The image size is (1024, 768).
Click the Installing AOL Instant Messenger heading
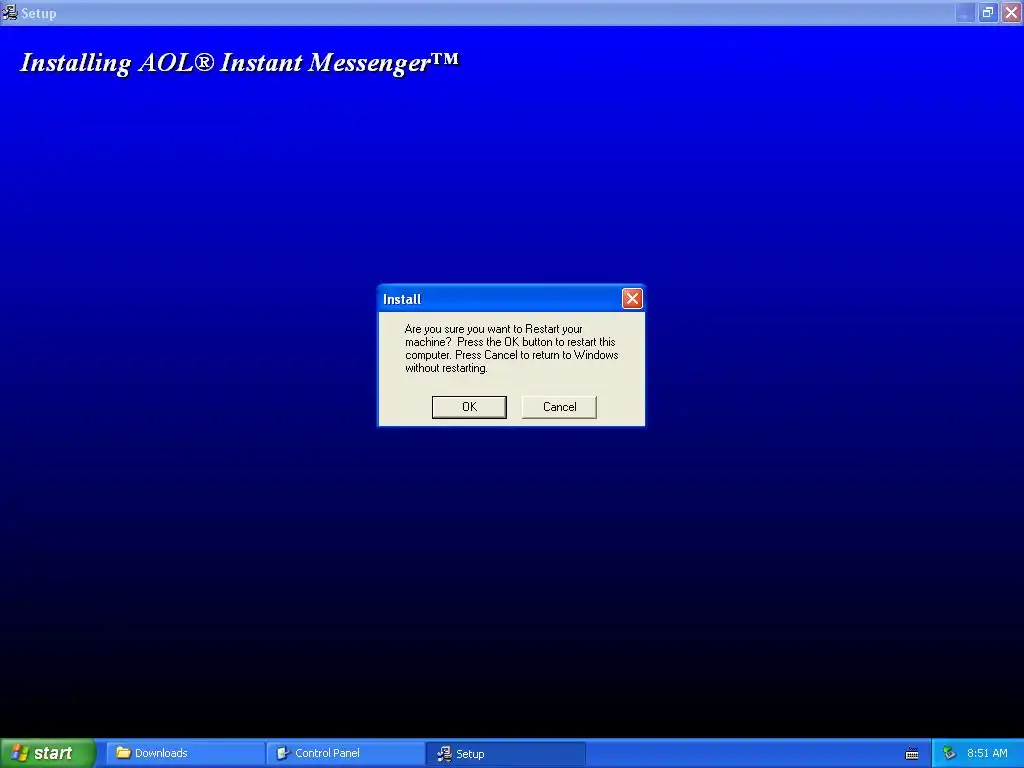point(239,63)
